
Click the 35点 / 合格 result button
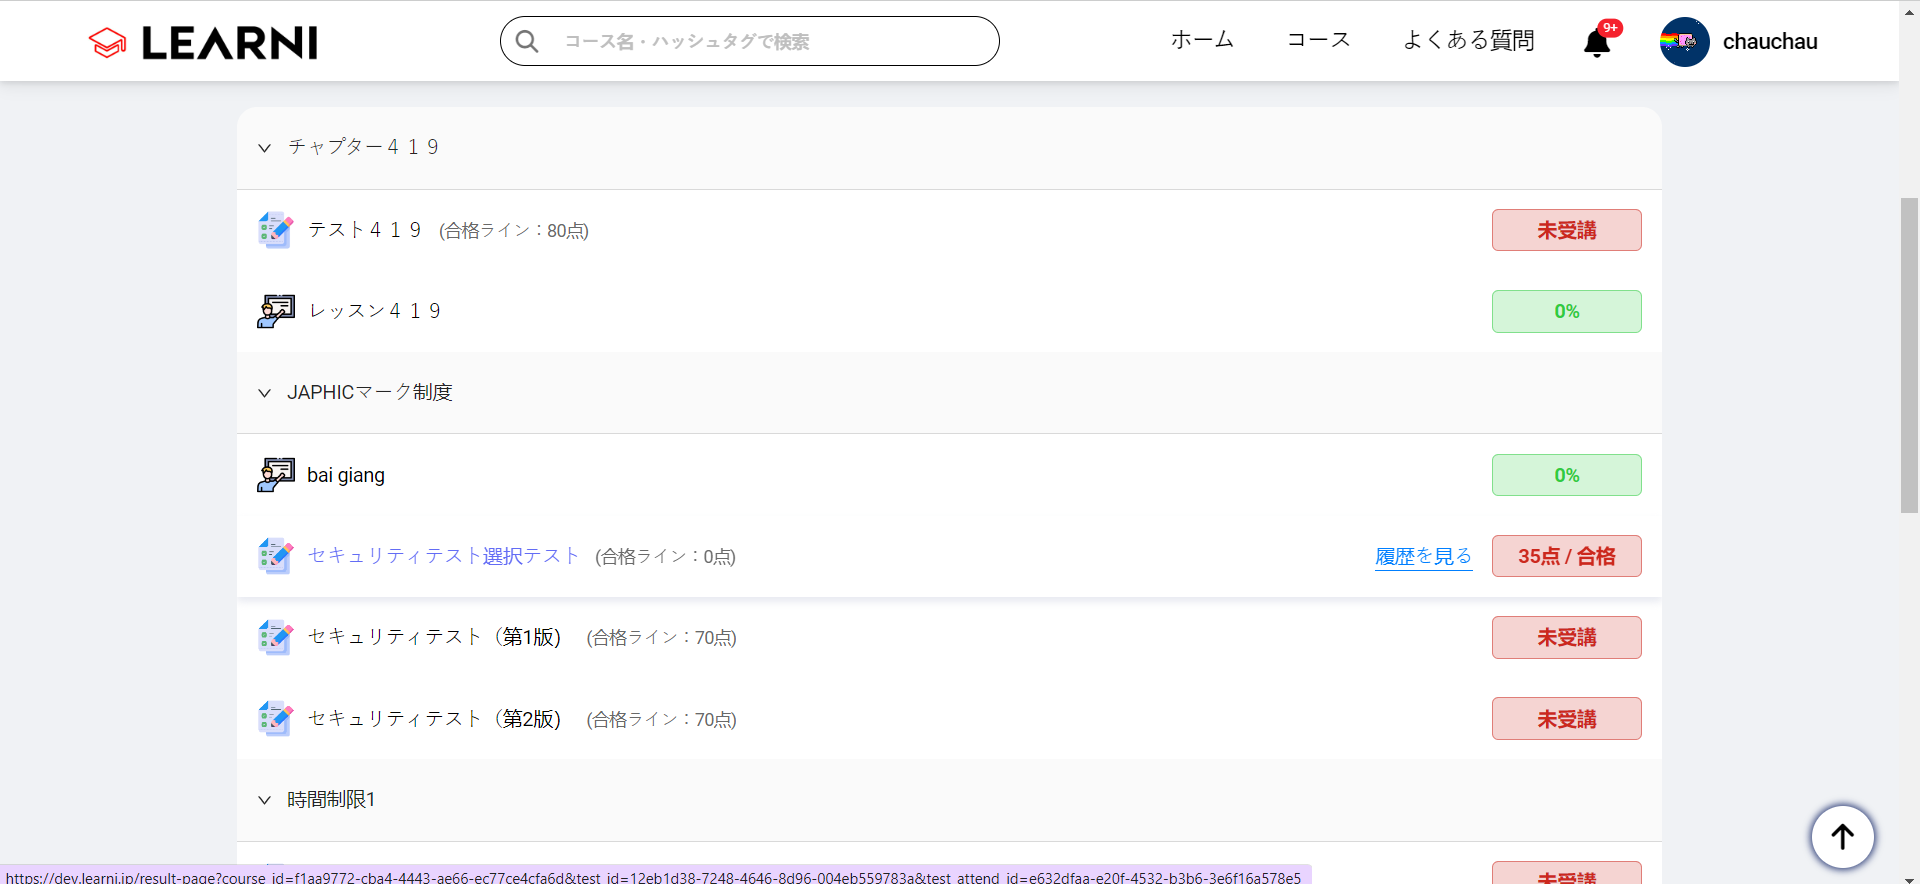(x=1567, y=556)
